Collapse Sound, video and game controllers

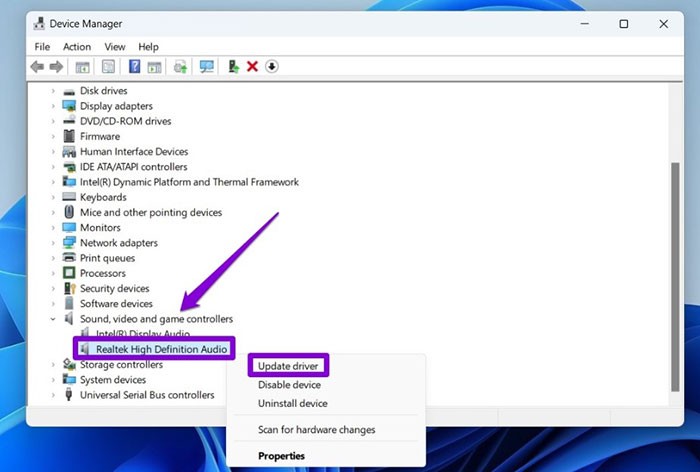(x=53, y=319)
